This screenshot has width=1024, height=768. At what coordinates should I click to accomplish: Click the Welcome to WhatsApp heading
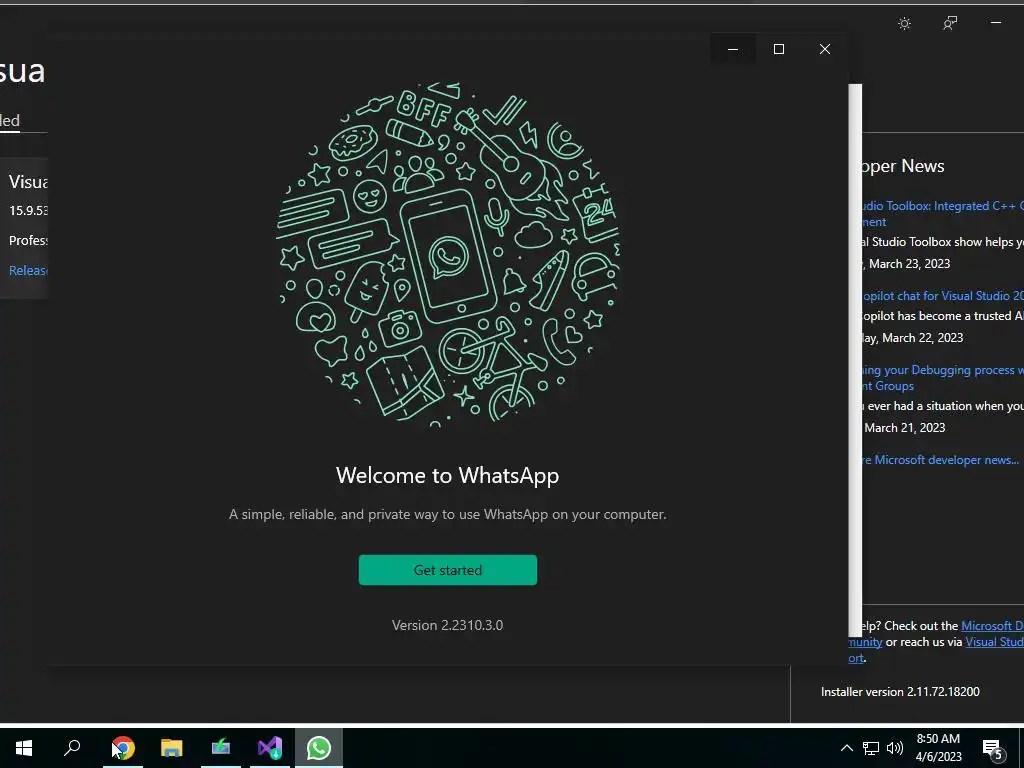click(x=447, y=475)
